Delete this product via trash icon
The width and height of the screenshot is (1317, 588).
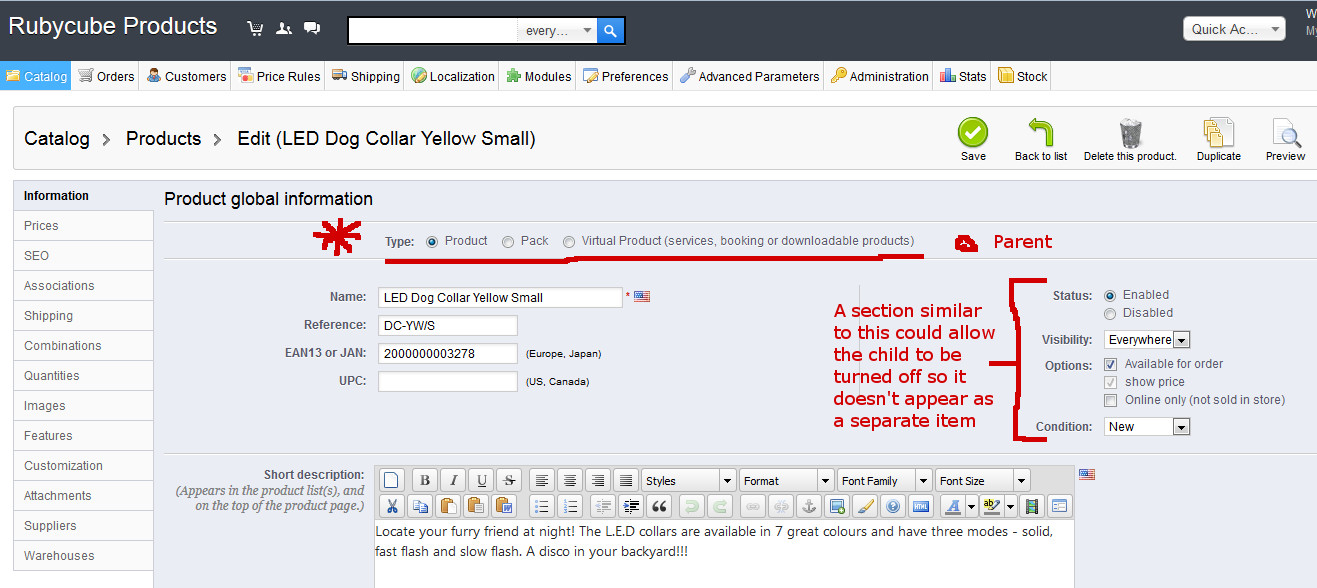click(x=1130, y=139)
